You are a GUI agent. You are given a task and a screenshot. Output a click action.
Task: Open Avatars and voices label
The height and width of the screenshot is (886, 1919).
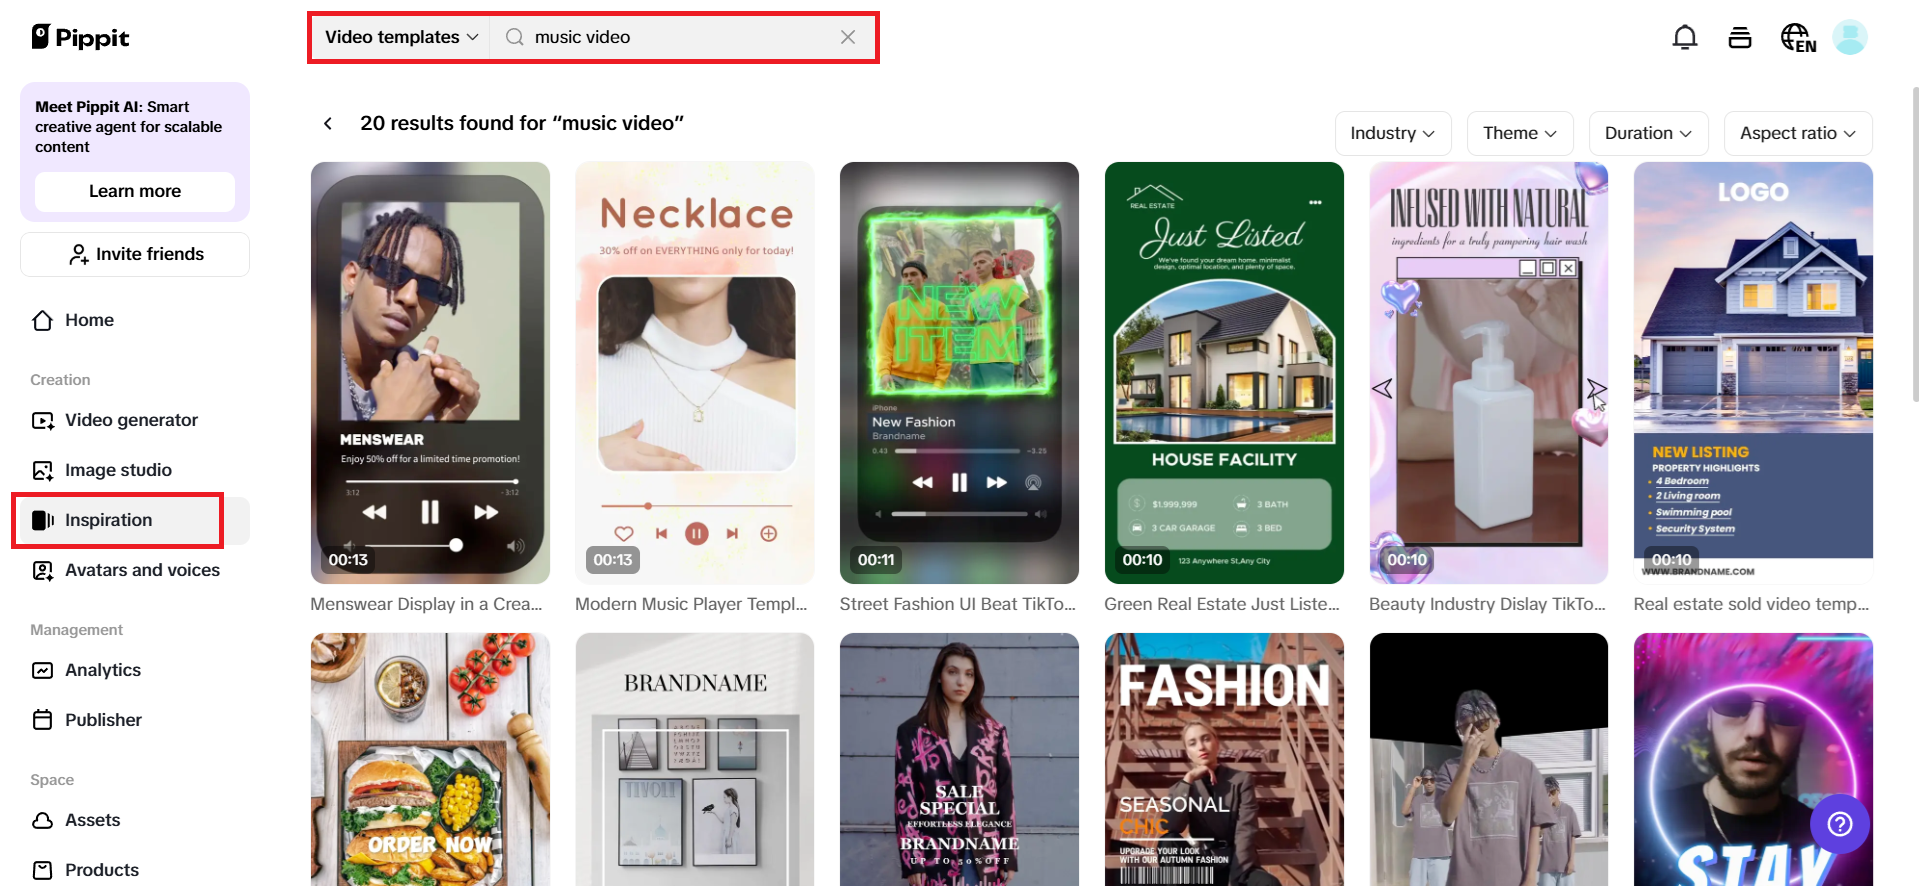(142, 570)
